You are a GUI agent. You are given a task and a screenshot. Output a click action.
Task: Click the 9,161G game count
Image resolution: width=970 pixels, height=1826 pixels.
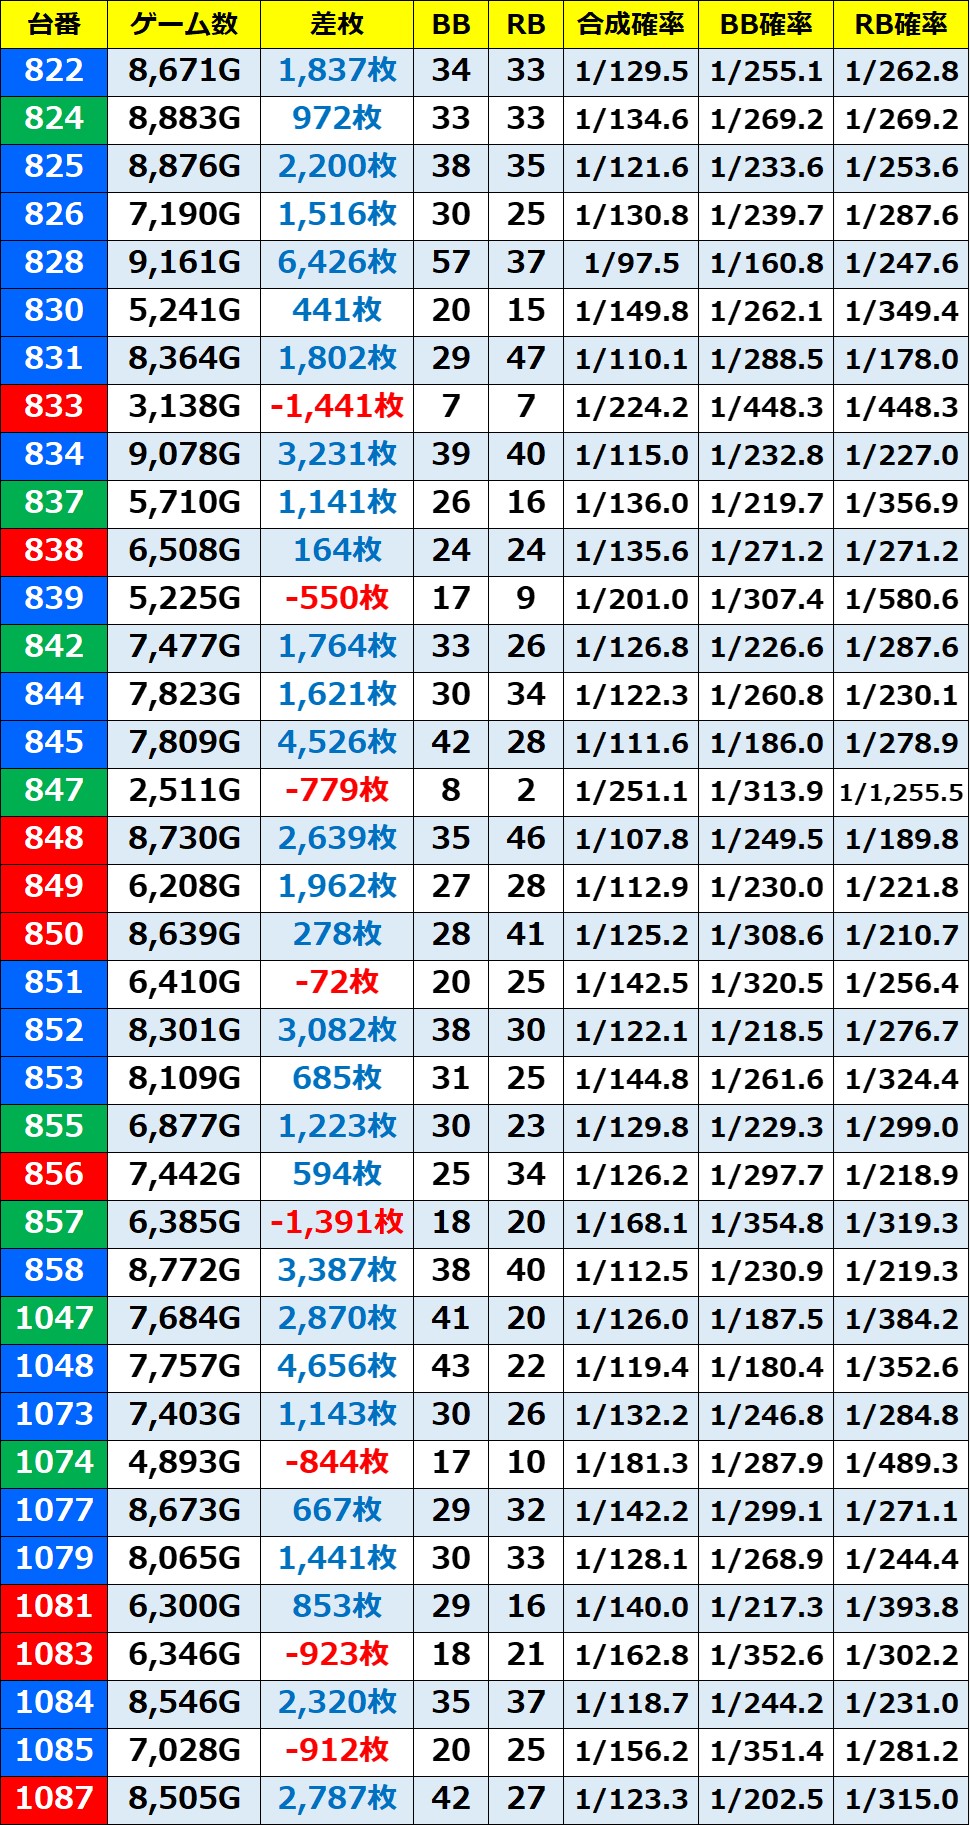(184, 264)
